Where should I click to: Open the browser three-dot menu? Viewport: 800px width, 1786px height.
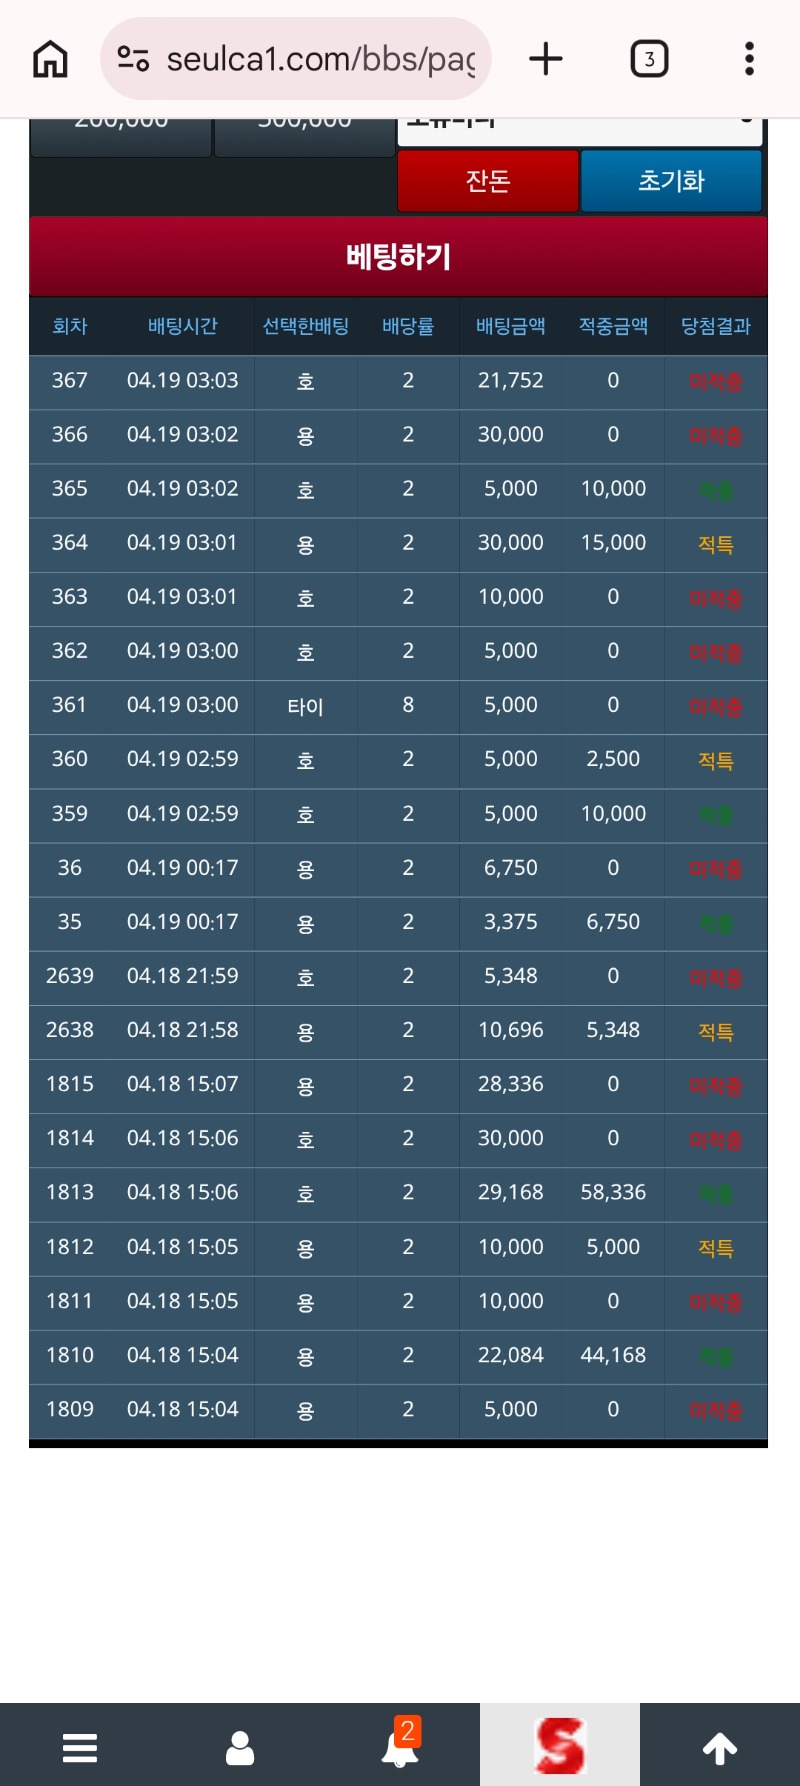(x=749, y=59)
